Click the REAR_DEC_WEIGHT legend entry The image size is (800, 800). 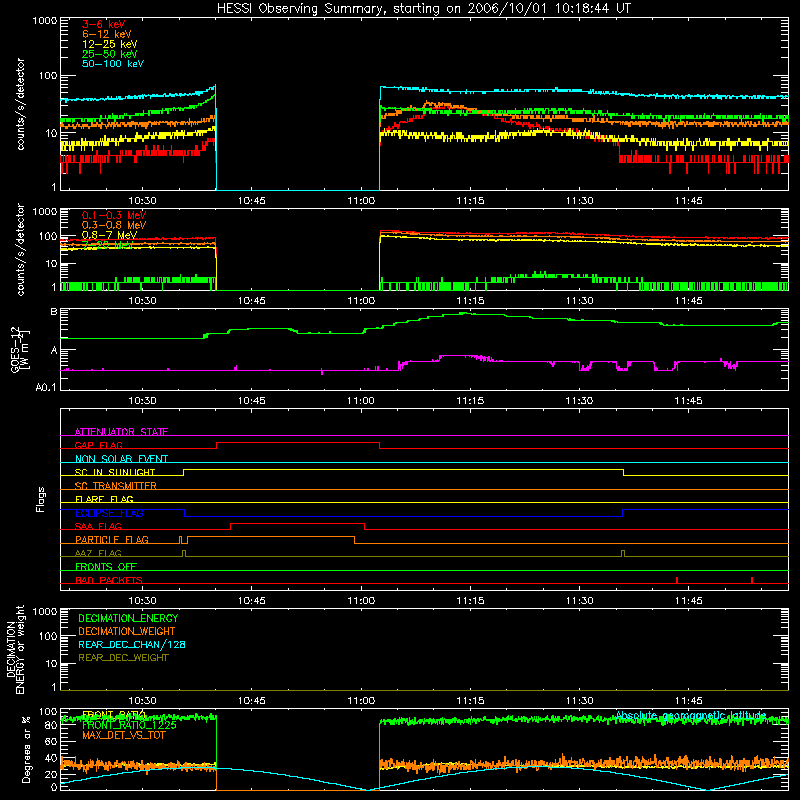point(123,658)
